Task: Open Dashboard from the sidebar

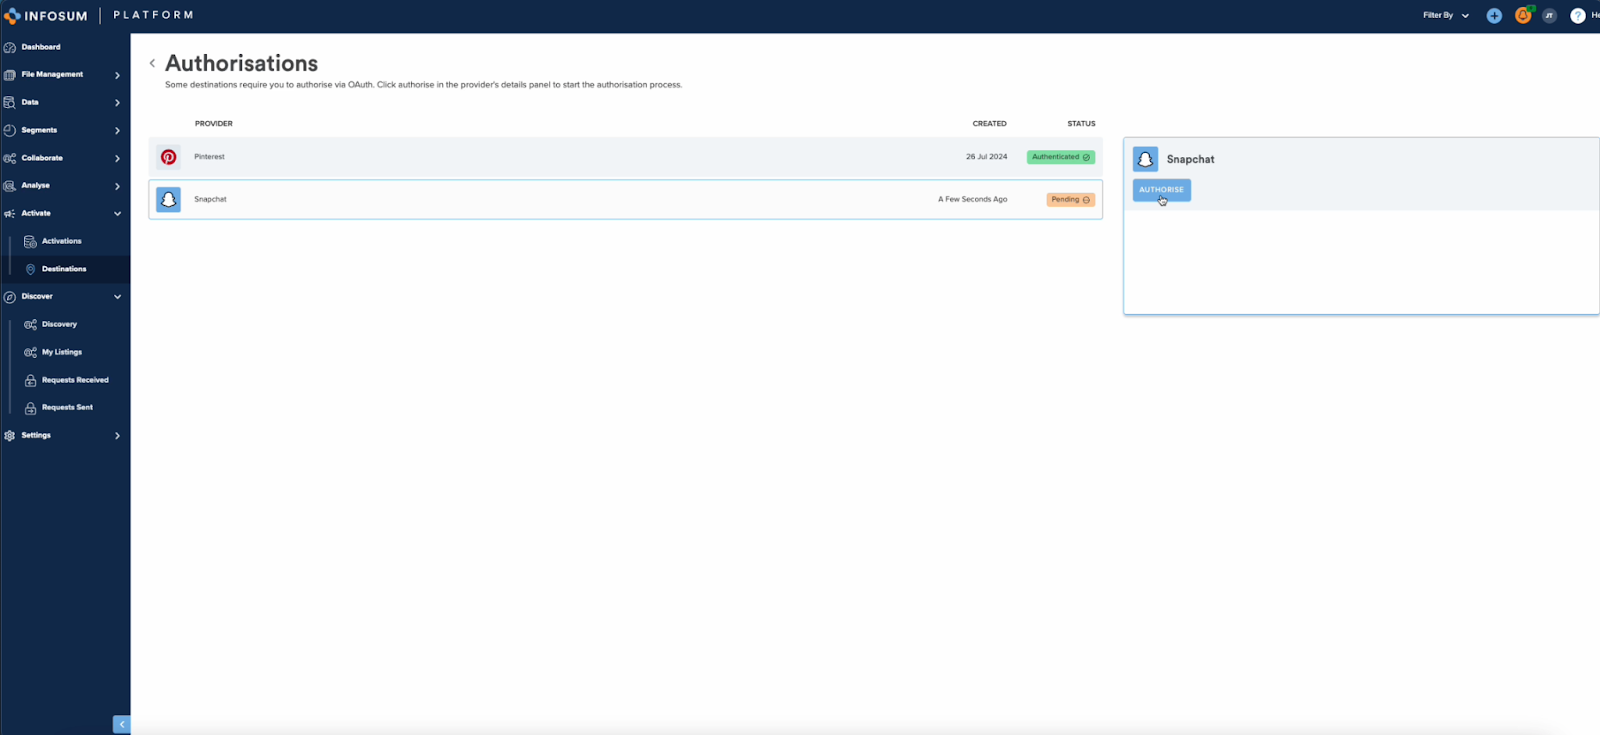Action: click(x=41, y=47)
